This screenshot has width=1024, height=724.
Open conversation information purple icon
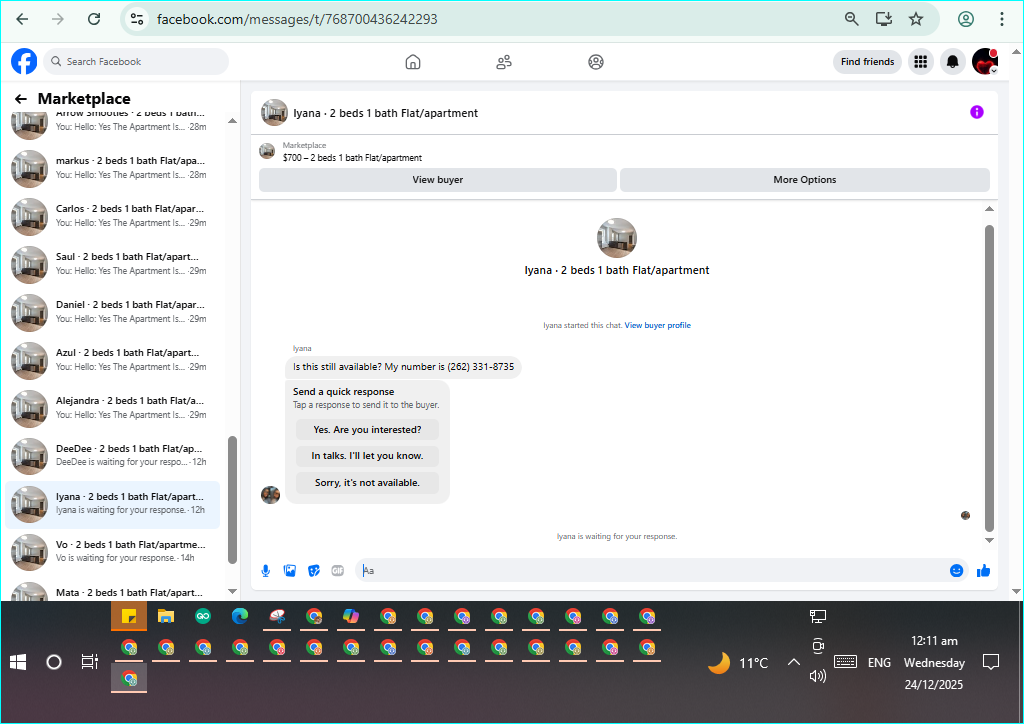point(976,112)
